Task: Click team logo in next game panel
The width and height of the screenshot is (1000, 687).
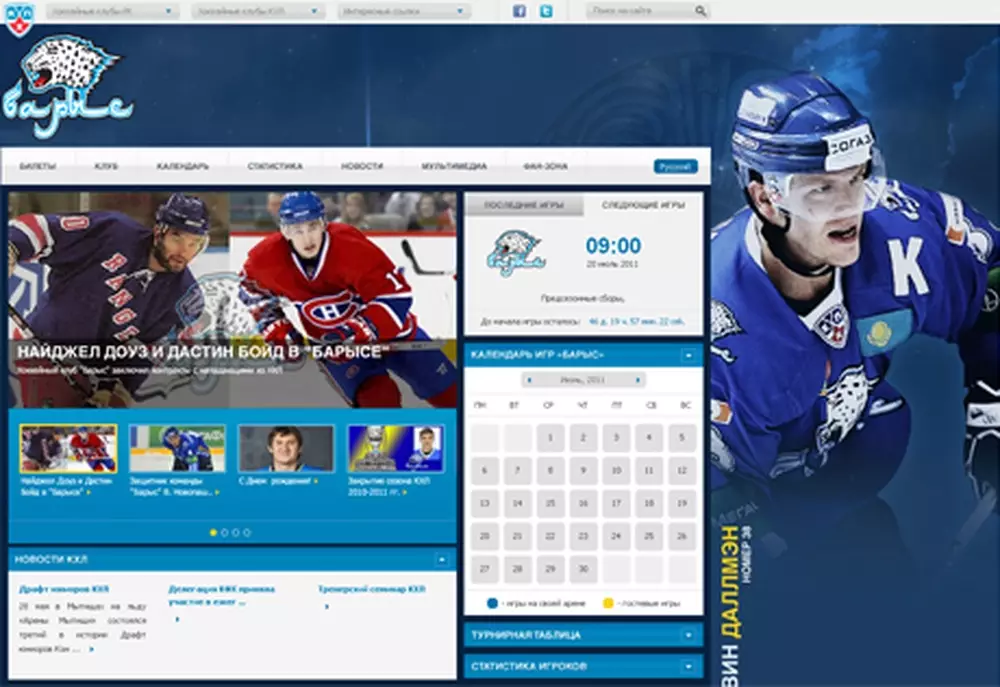Action: pos(515,253)
